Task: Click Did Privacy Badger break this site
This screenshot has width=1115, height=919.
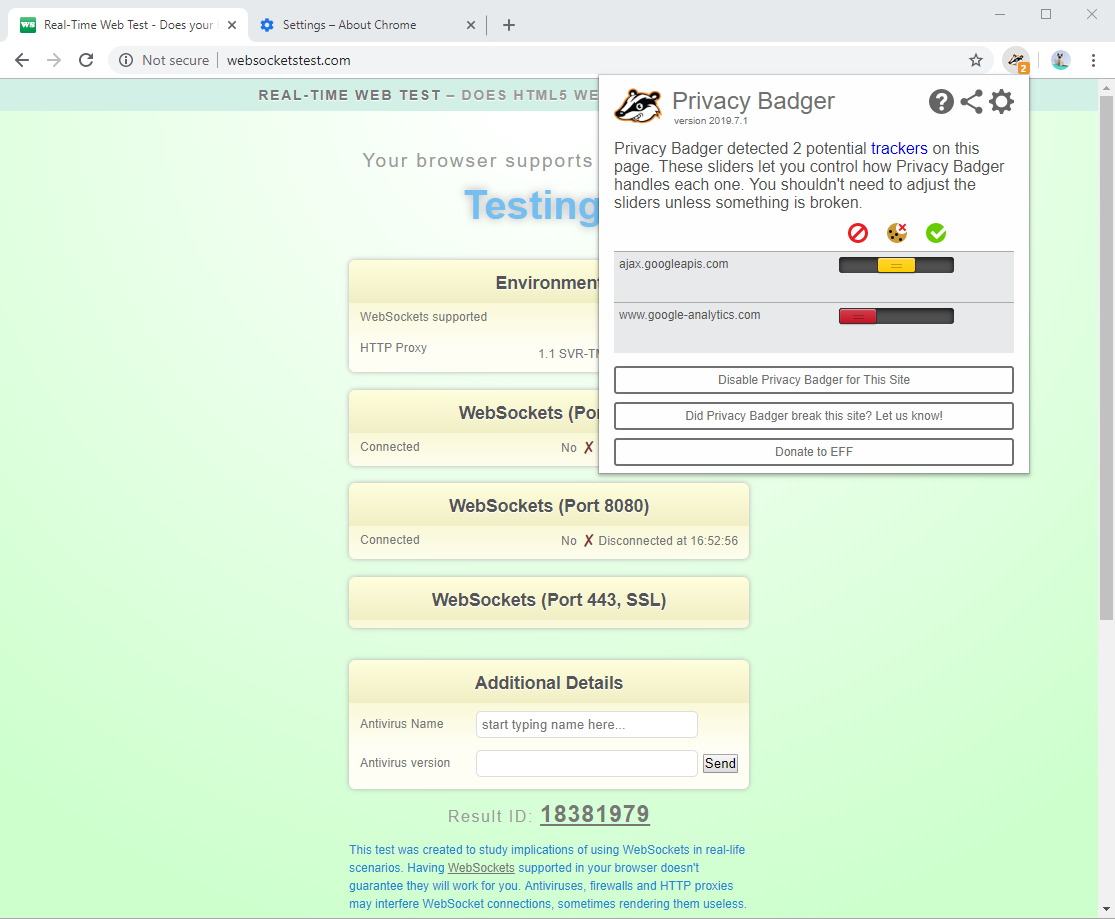Action: tap(813, 416)
